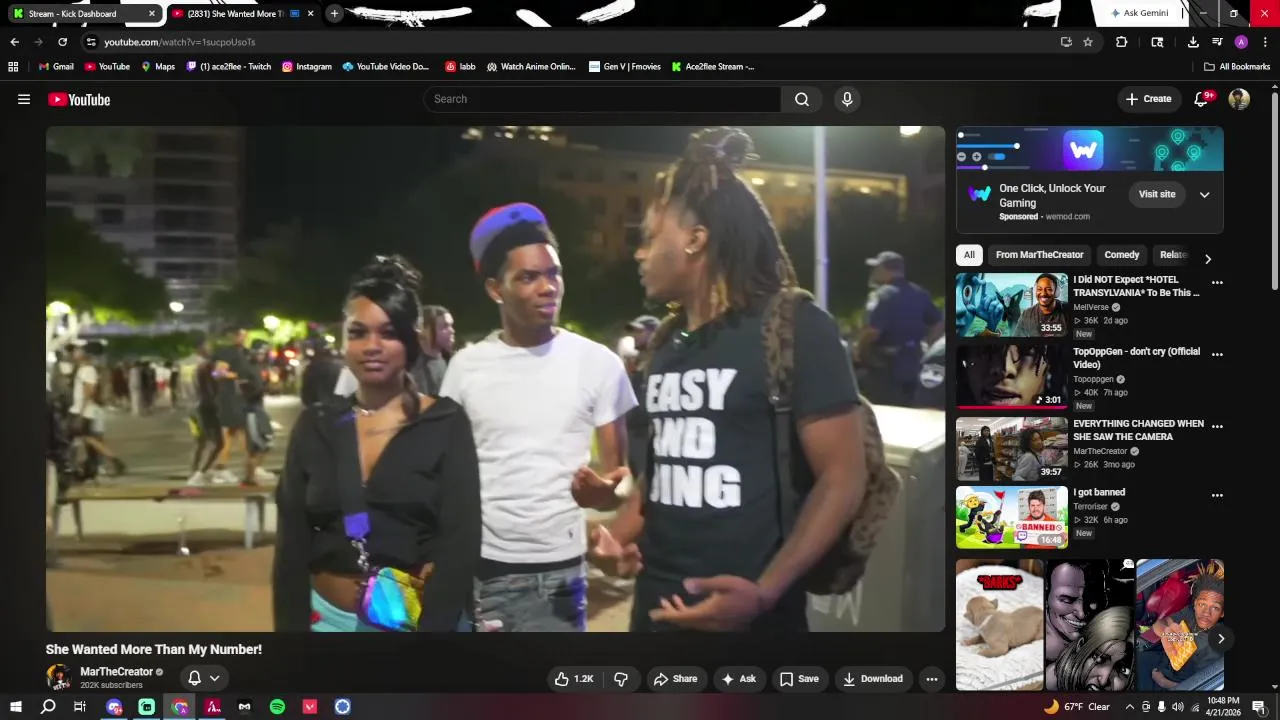The height and width of the screenshot is (720, 1280).
Task: Open Spotify from the taskbar
Action: pyautogui.click(x=277, y=707)
